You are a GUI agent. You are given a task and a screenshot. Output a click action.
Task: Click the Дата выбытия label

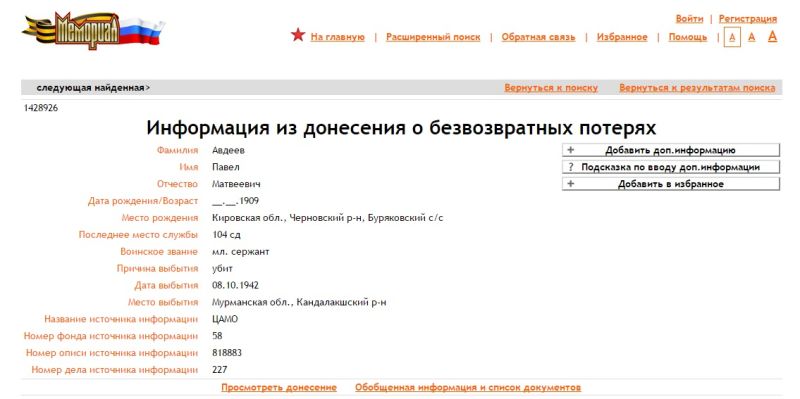click(x=166, y=286)
